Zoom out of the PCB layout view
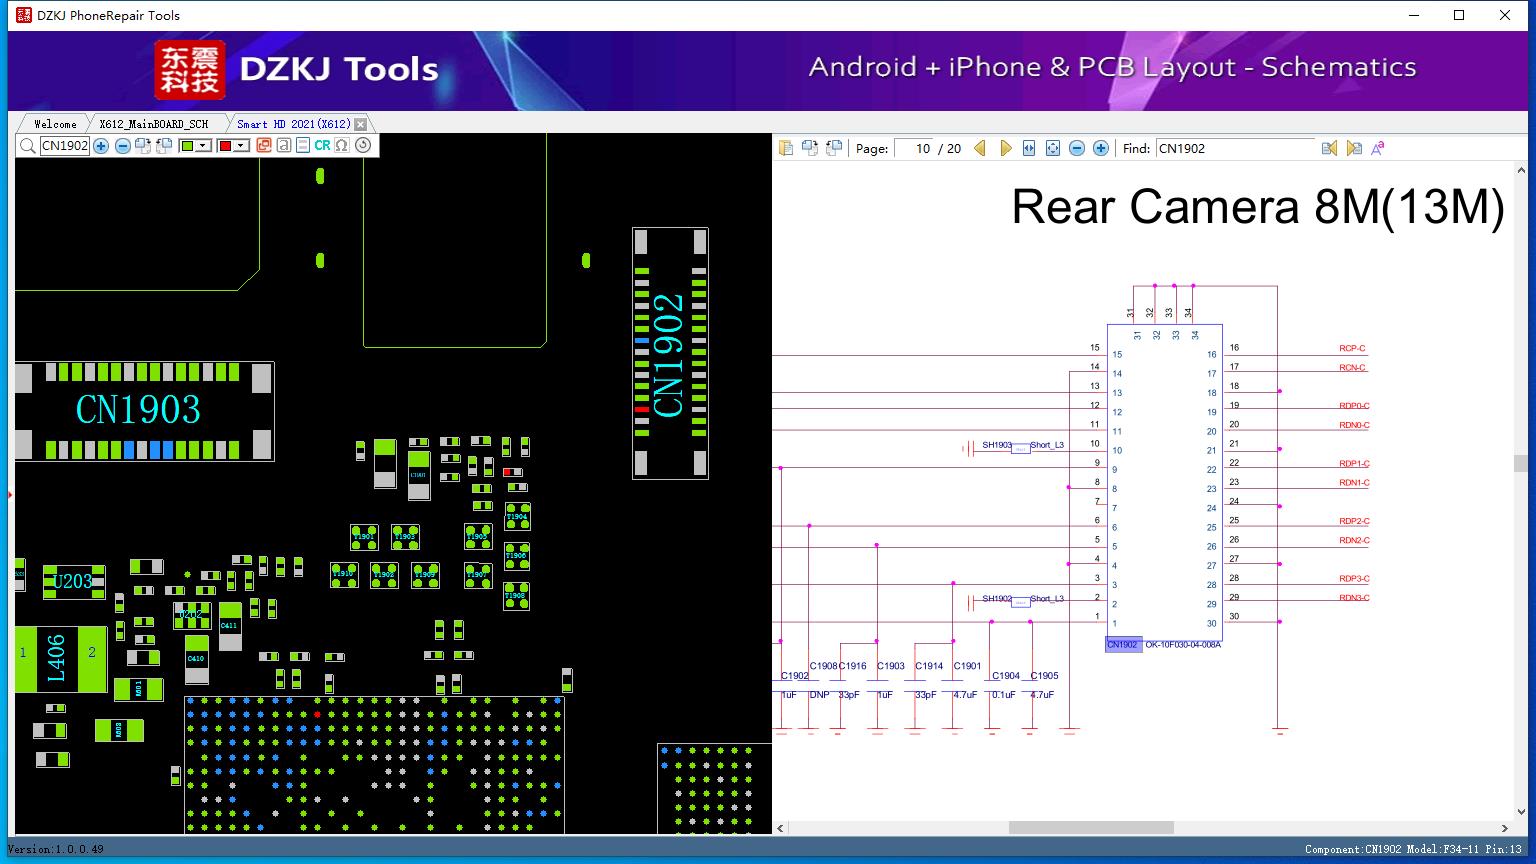 click(x=122, y=146)
